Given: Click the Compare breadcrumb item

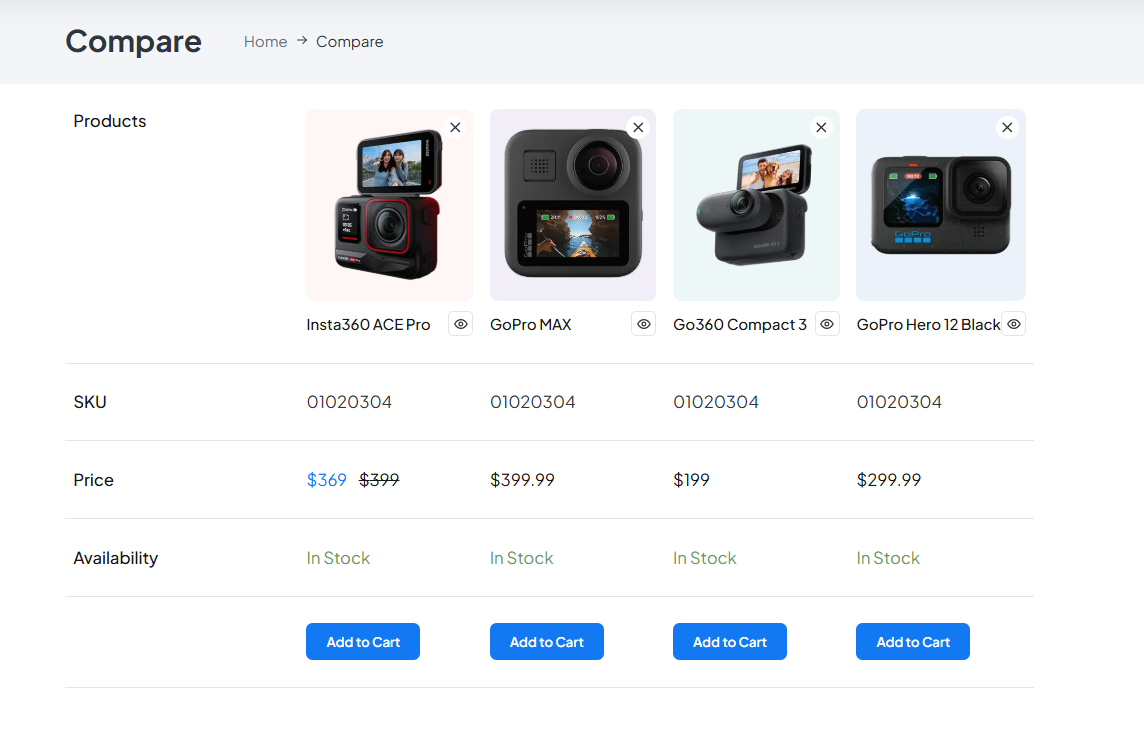Looking at the screenshot, I should coord(349,42).
